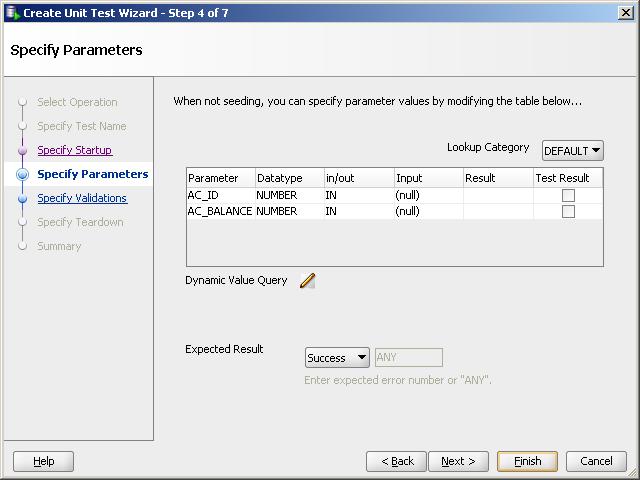Select the AC_BALANCE parameter cell

(x=221, y=211)
